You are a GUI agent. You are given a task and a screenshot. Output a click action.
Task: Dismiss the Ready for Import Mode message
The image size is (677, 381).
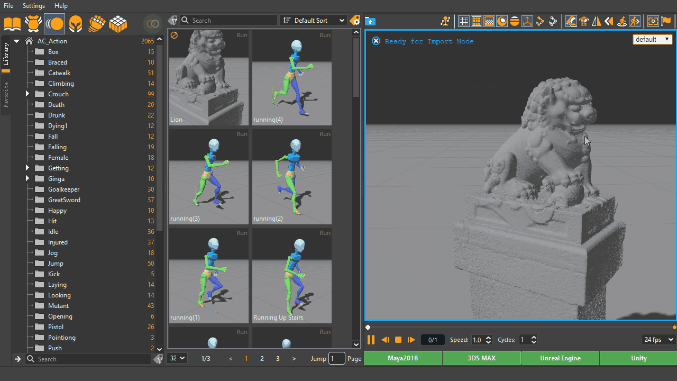(x=376, y=41)
